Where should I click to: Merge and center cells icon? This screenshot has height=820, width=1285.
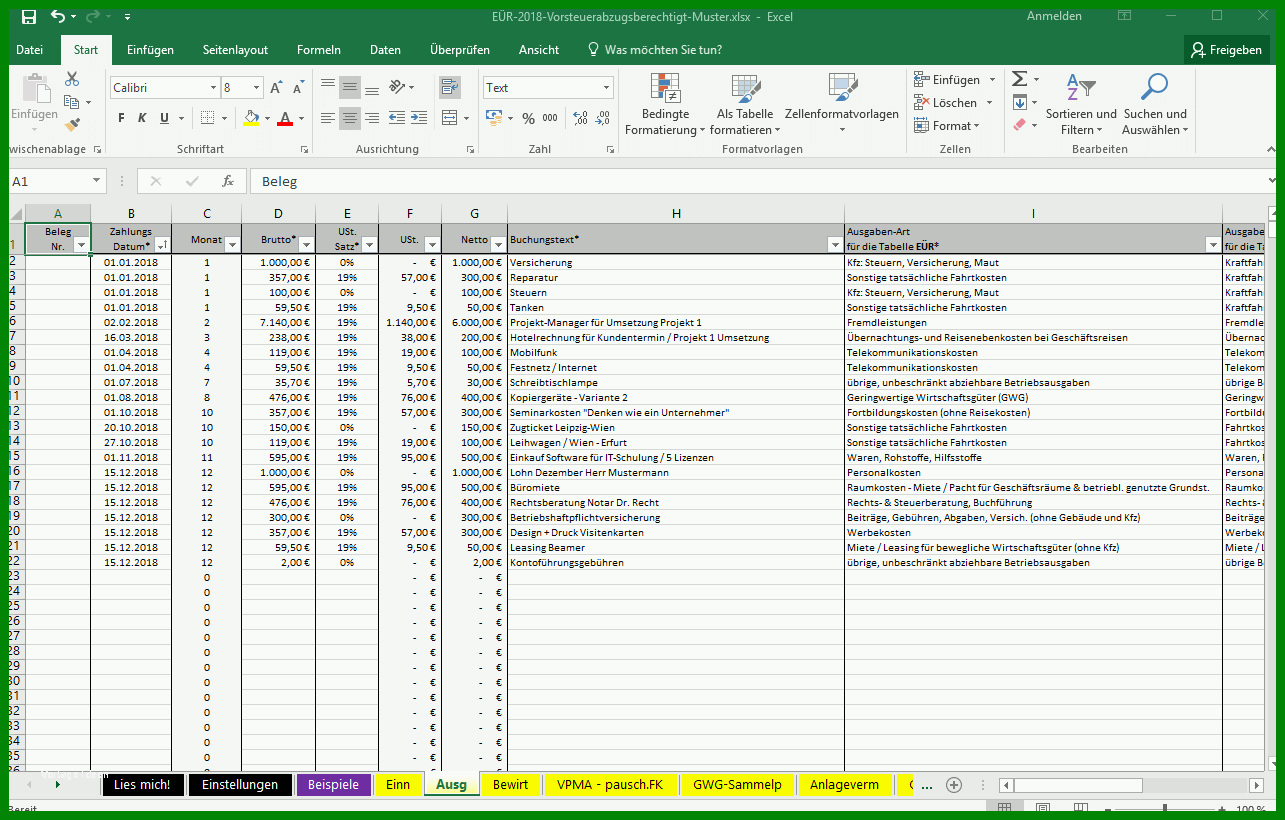pos(449,118)
